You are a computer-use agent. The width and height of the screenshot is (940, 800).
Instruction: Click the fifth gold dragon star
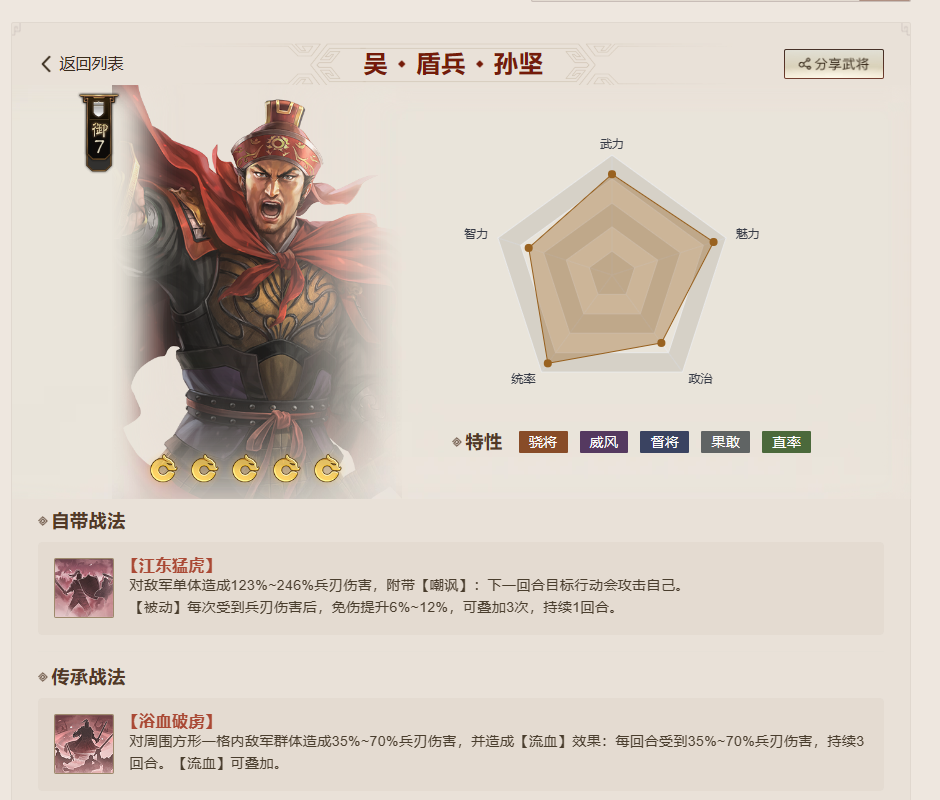[327, 468]
